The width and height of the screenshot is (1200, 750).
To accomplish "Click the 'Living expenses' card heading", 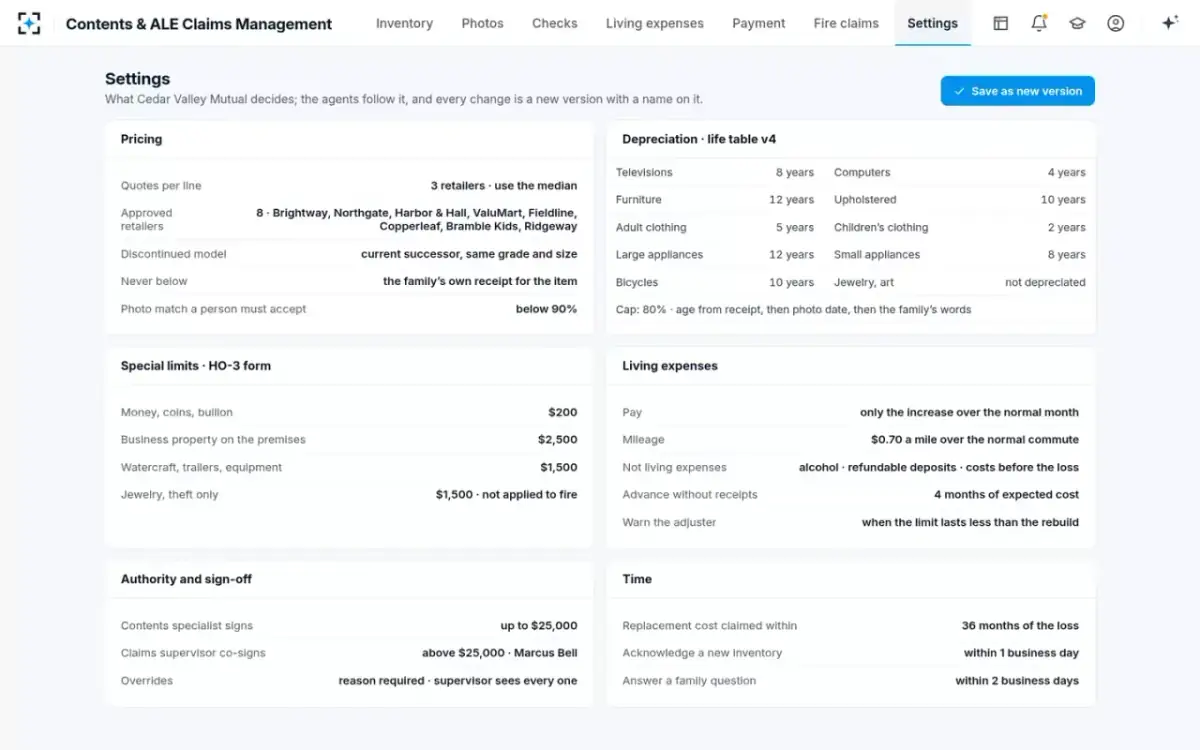I will pos(670,366).
